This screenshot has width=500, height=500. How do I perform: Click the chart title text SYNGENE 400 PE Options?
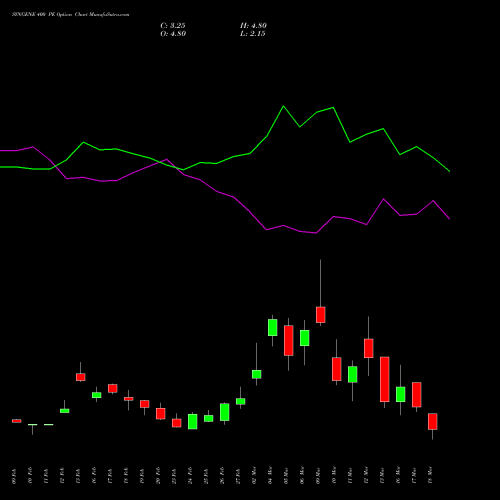pyautogui.click(x=42, y=14)
